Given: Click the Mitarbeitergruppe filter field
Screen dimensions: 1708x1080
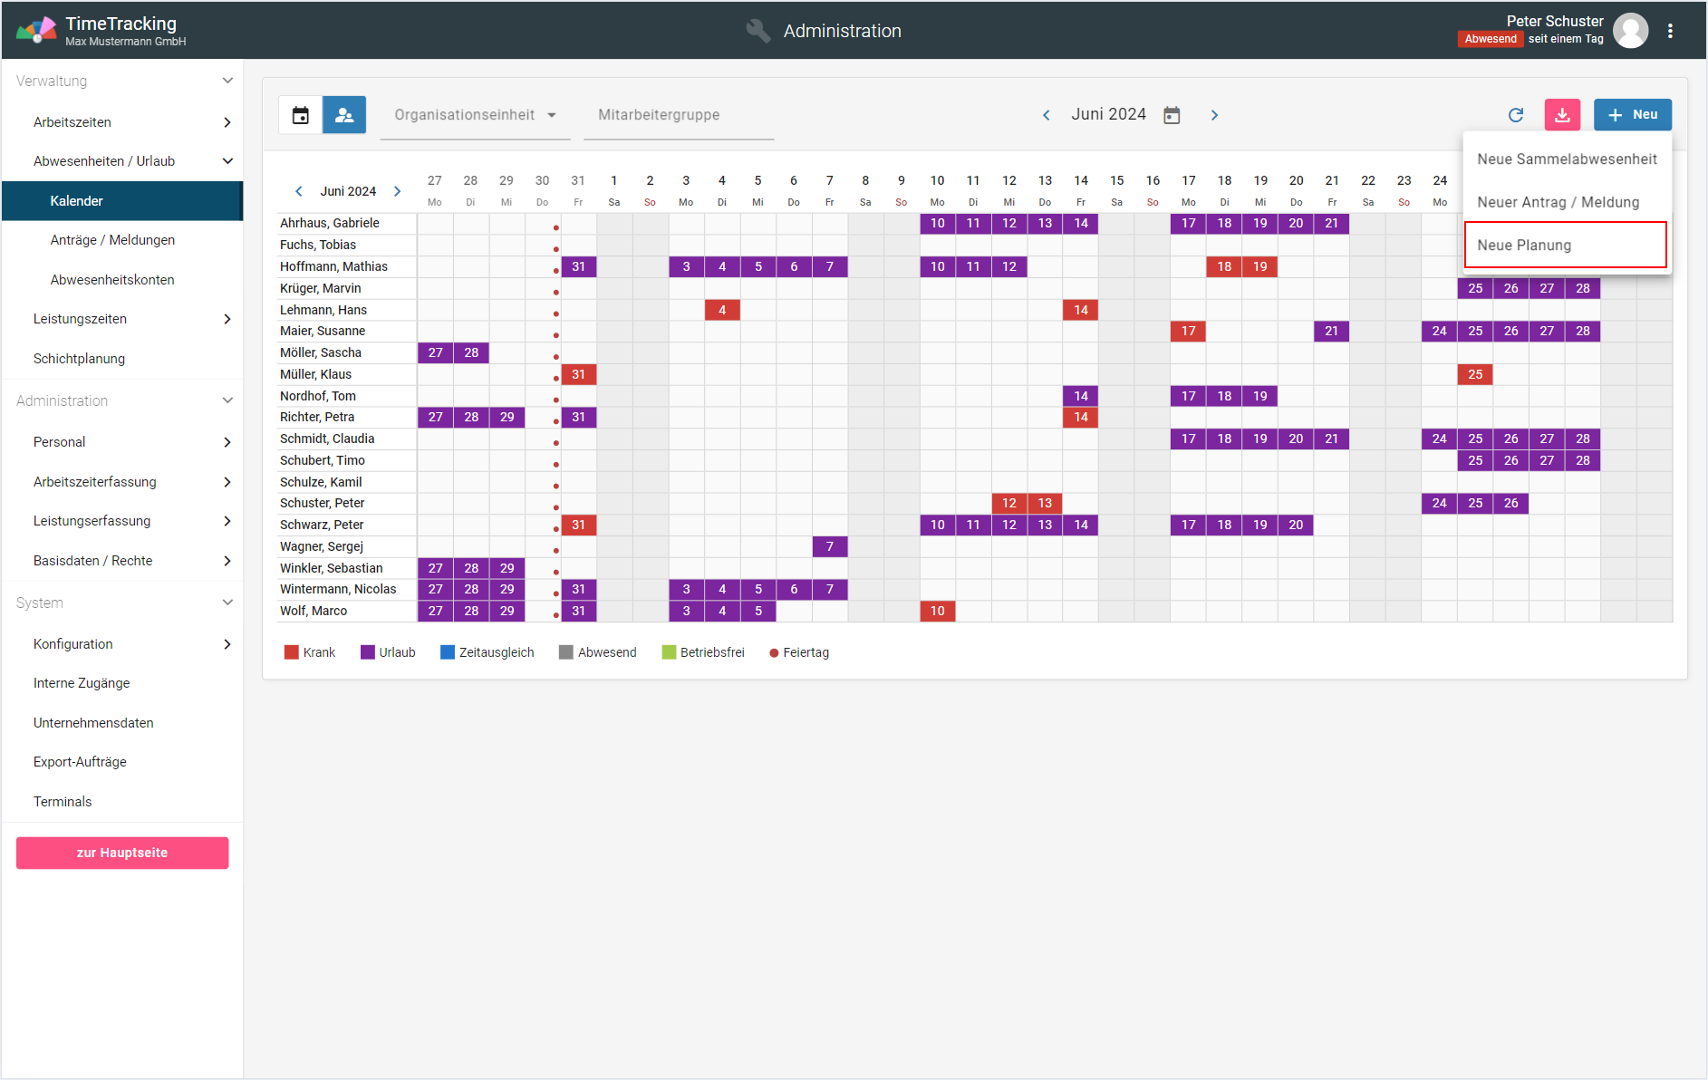Looking at the screenshot, I should coord(678,115).
